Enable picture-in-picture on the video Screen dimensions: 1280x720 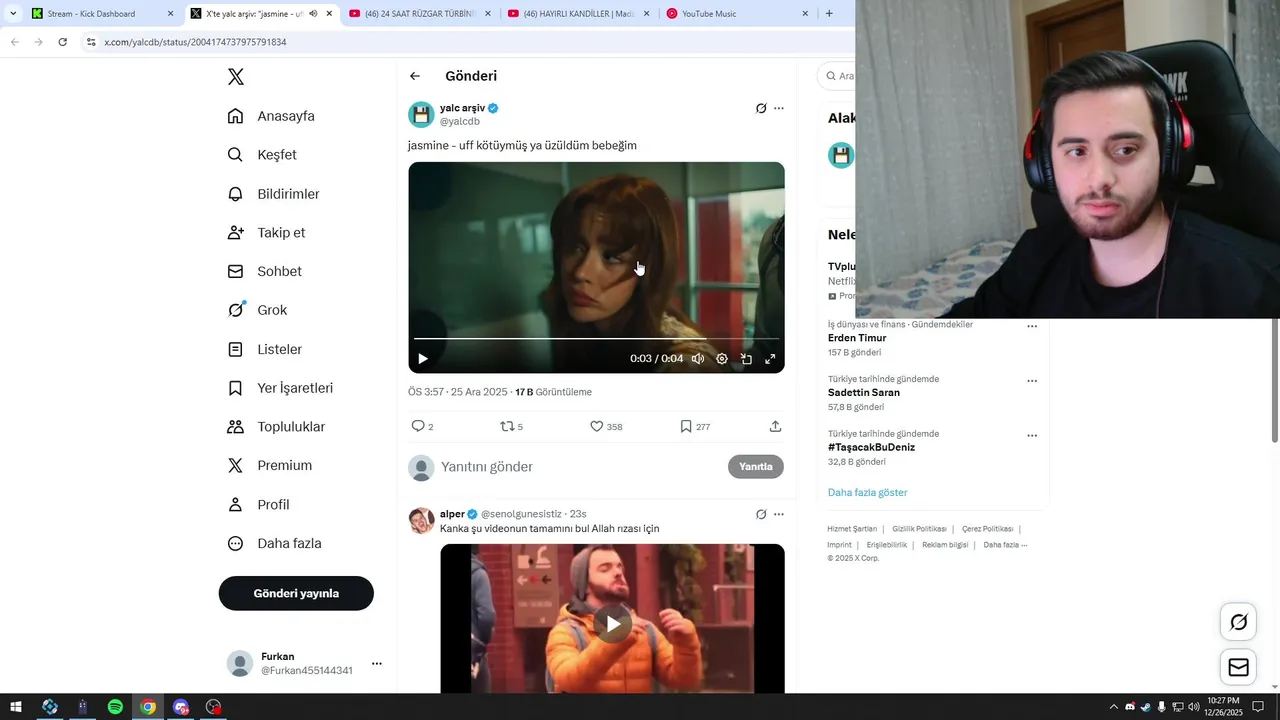746,358
